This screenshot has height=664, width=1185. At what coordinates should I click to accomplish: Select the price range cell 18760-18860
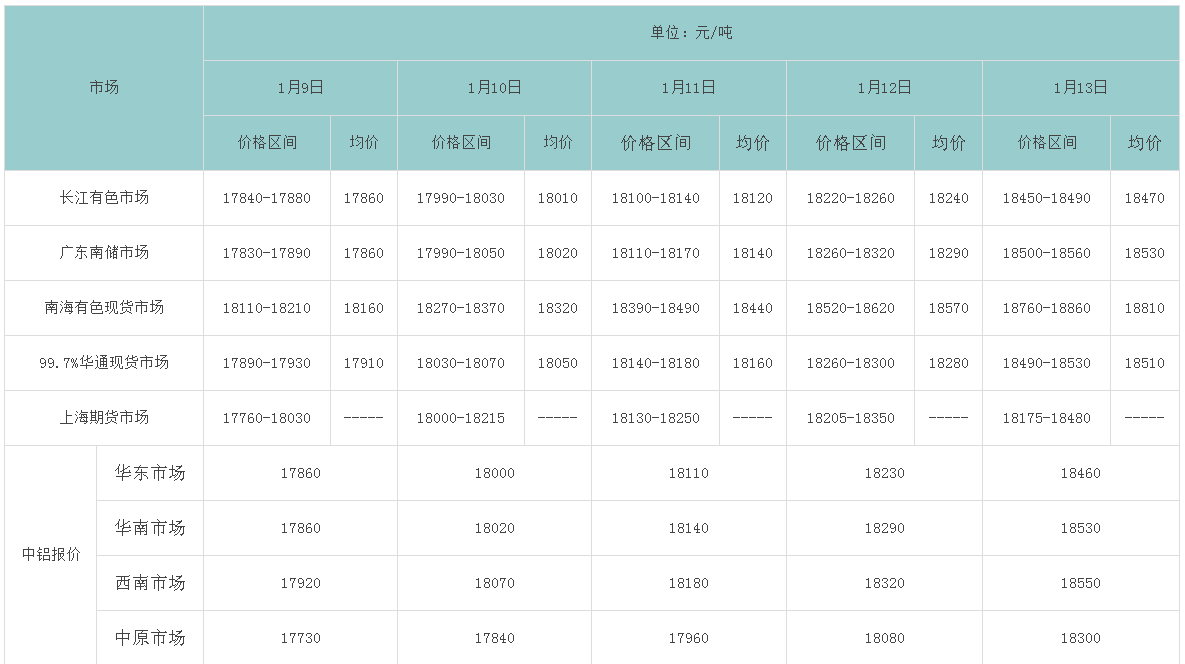[1046, 309]
